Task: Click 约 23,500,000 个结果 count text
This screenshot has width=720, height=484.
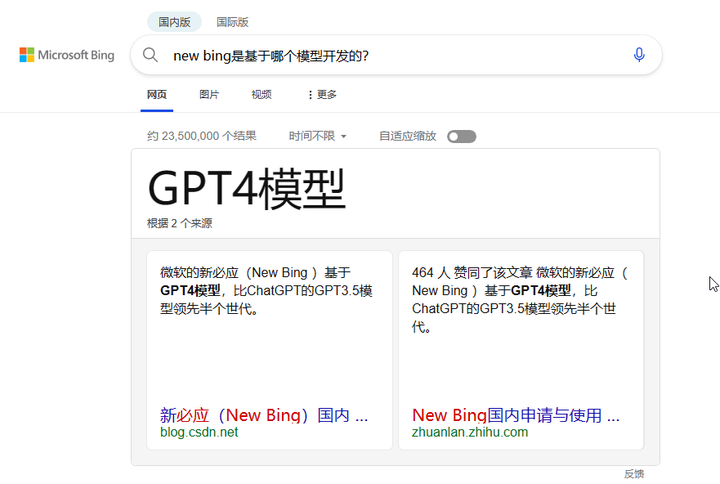Action: pyautogui.click(x=202, y=136)
